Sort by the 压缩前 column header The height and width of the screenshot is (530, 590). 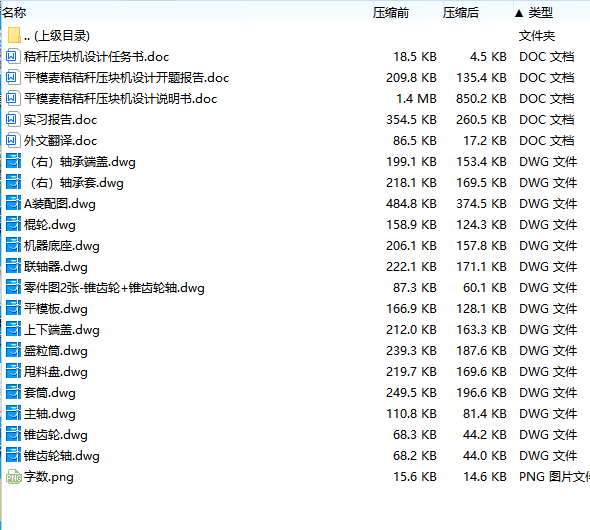pyautogui.click(x=391, y=13)
